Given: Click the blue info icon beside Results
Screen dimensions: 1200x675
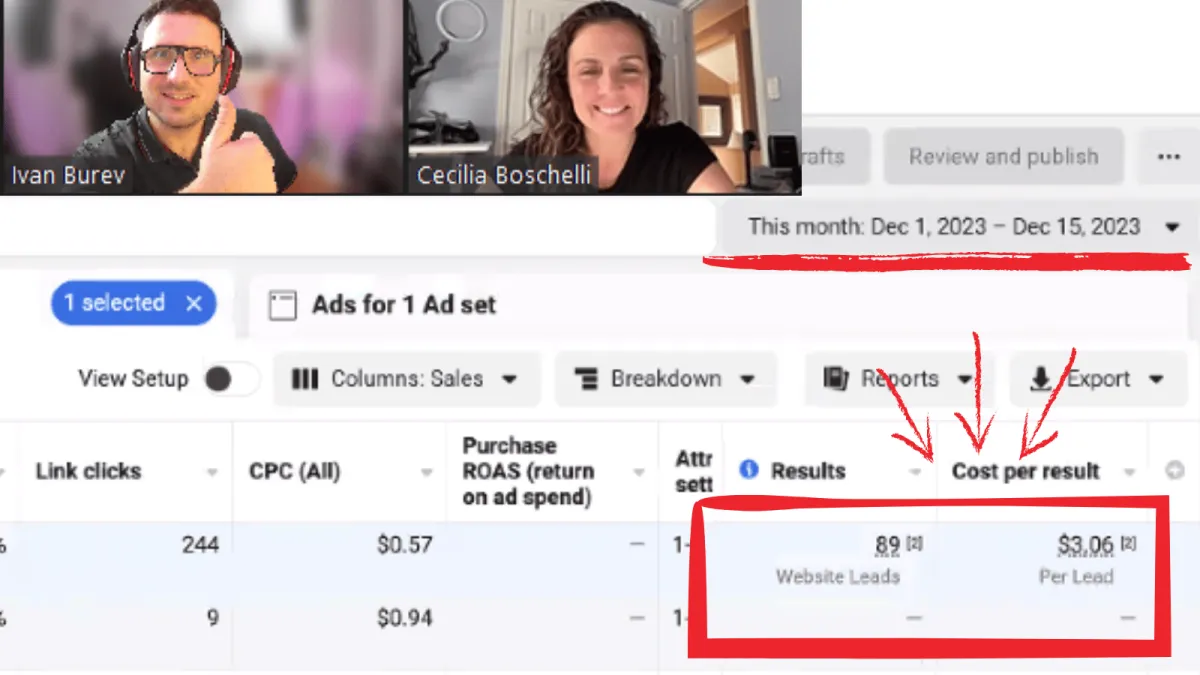Looking at the screenshot, I should [748, 470].
